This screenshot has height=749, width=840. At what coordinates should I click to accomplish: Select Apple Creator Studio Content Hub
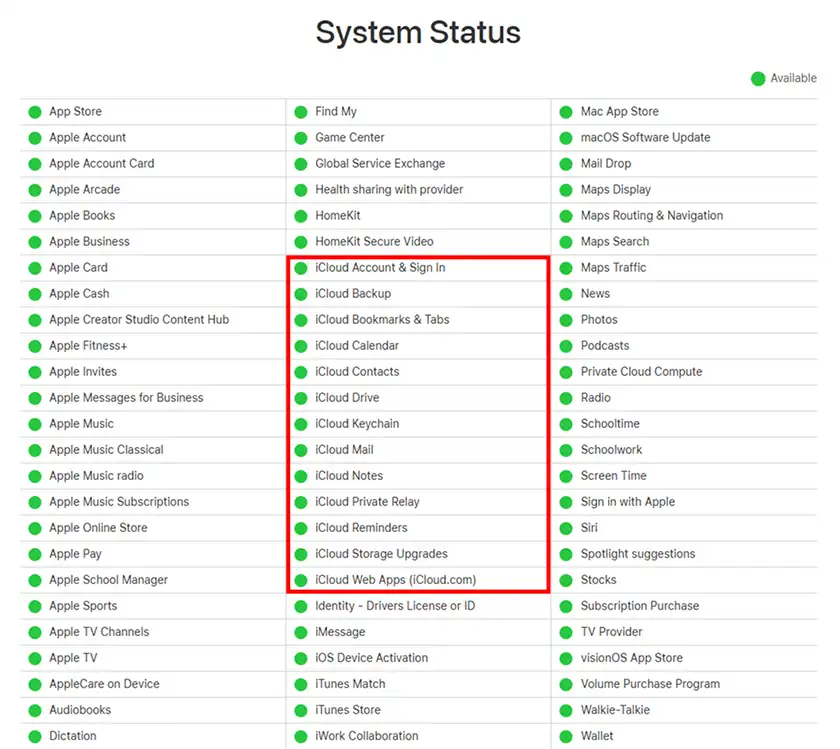coord(139,319)
